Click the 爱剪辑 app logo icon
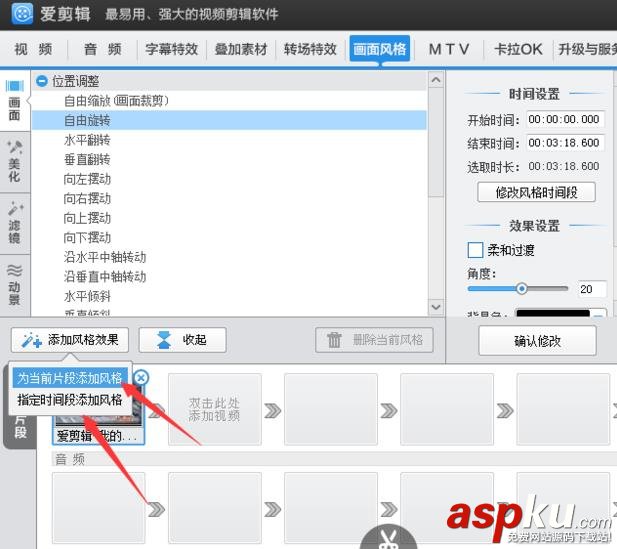This screenshot has width=617, height=549. click(22, 14)
